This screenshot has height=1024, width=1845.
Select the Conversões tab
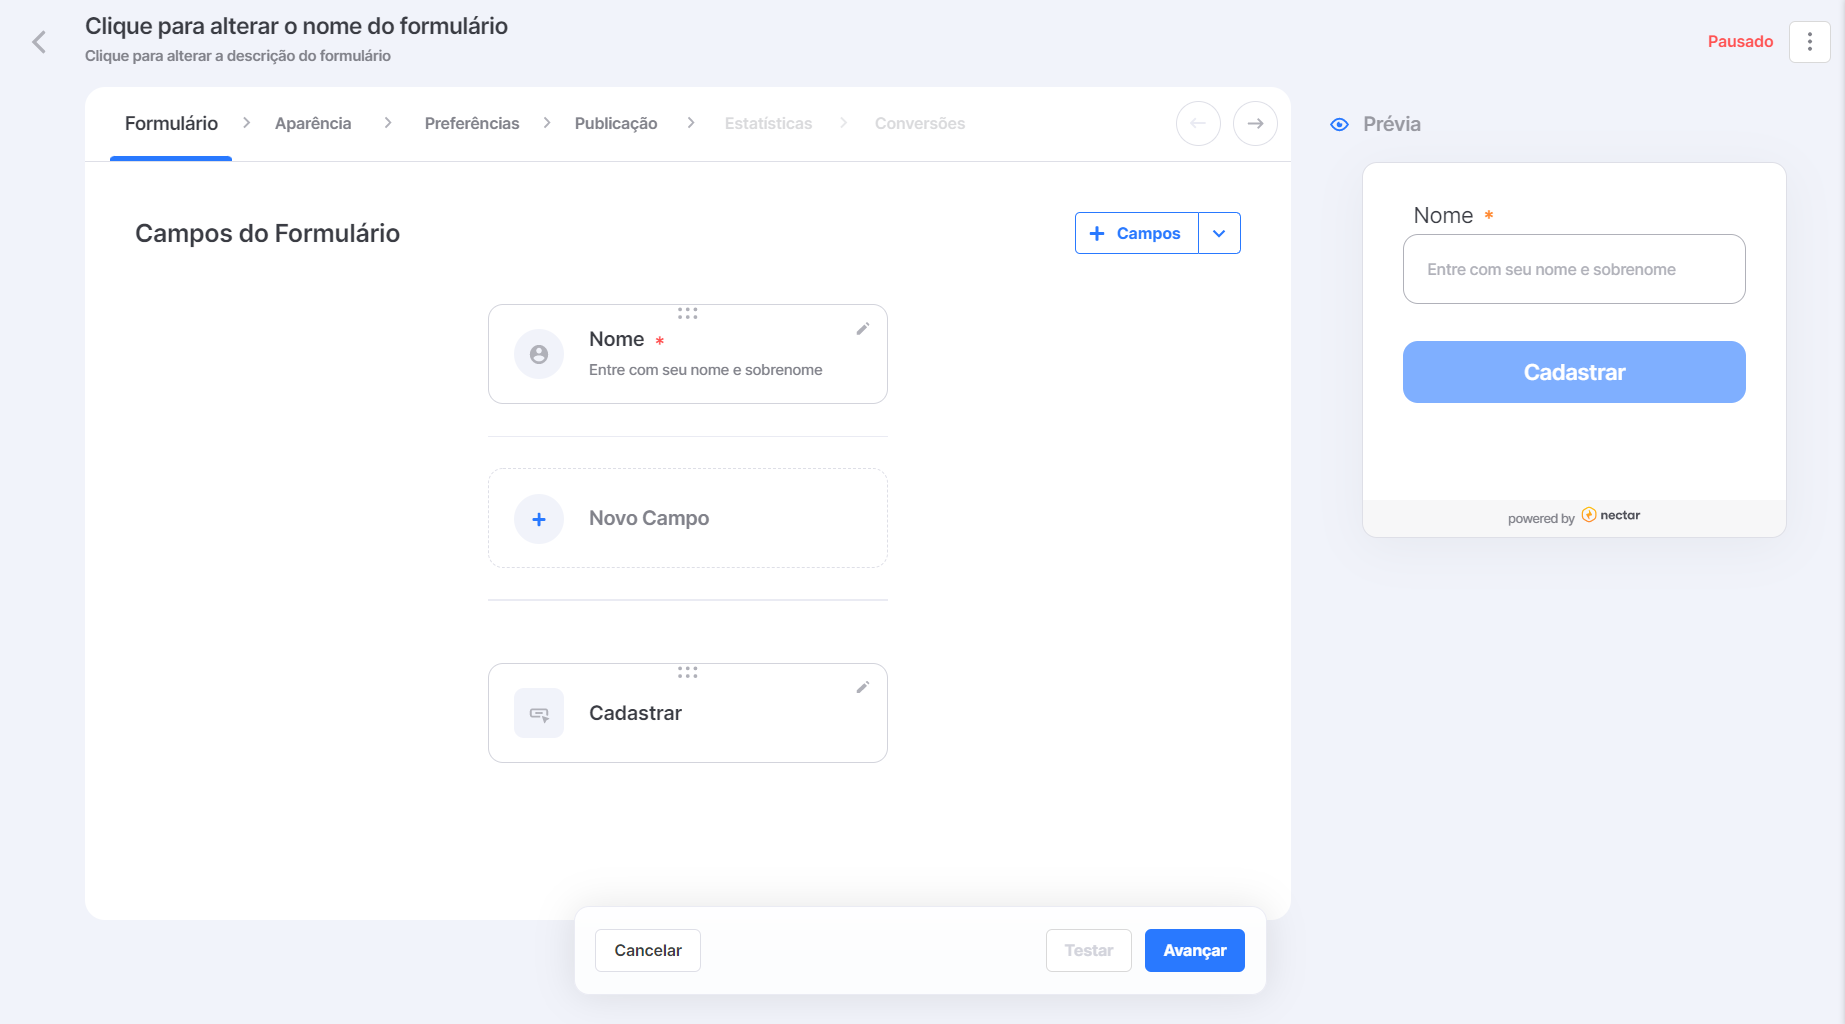(920, 123)
